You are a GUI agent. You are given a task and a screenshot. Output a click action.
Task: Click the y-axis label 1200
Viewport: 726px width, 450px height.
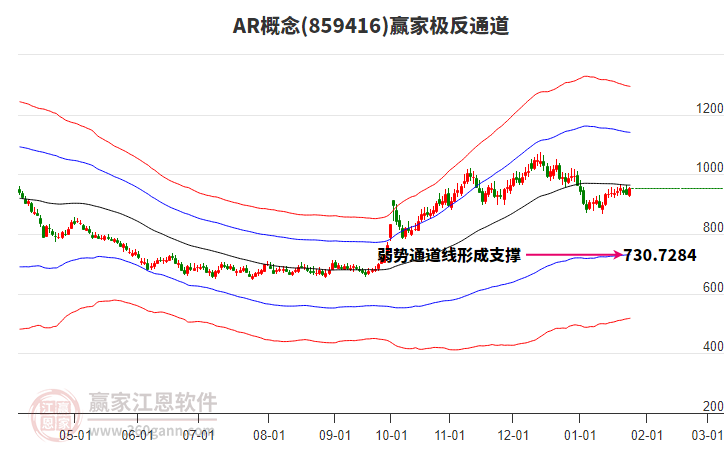pos(710,108)
